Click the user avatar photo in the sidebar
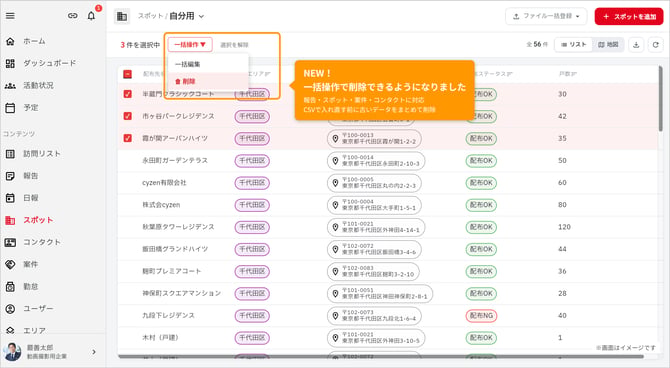The image size is (670, 368). click(x=12, y=352)
